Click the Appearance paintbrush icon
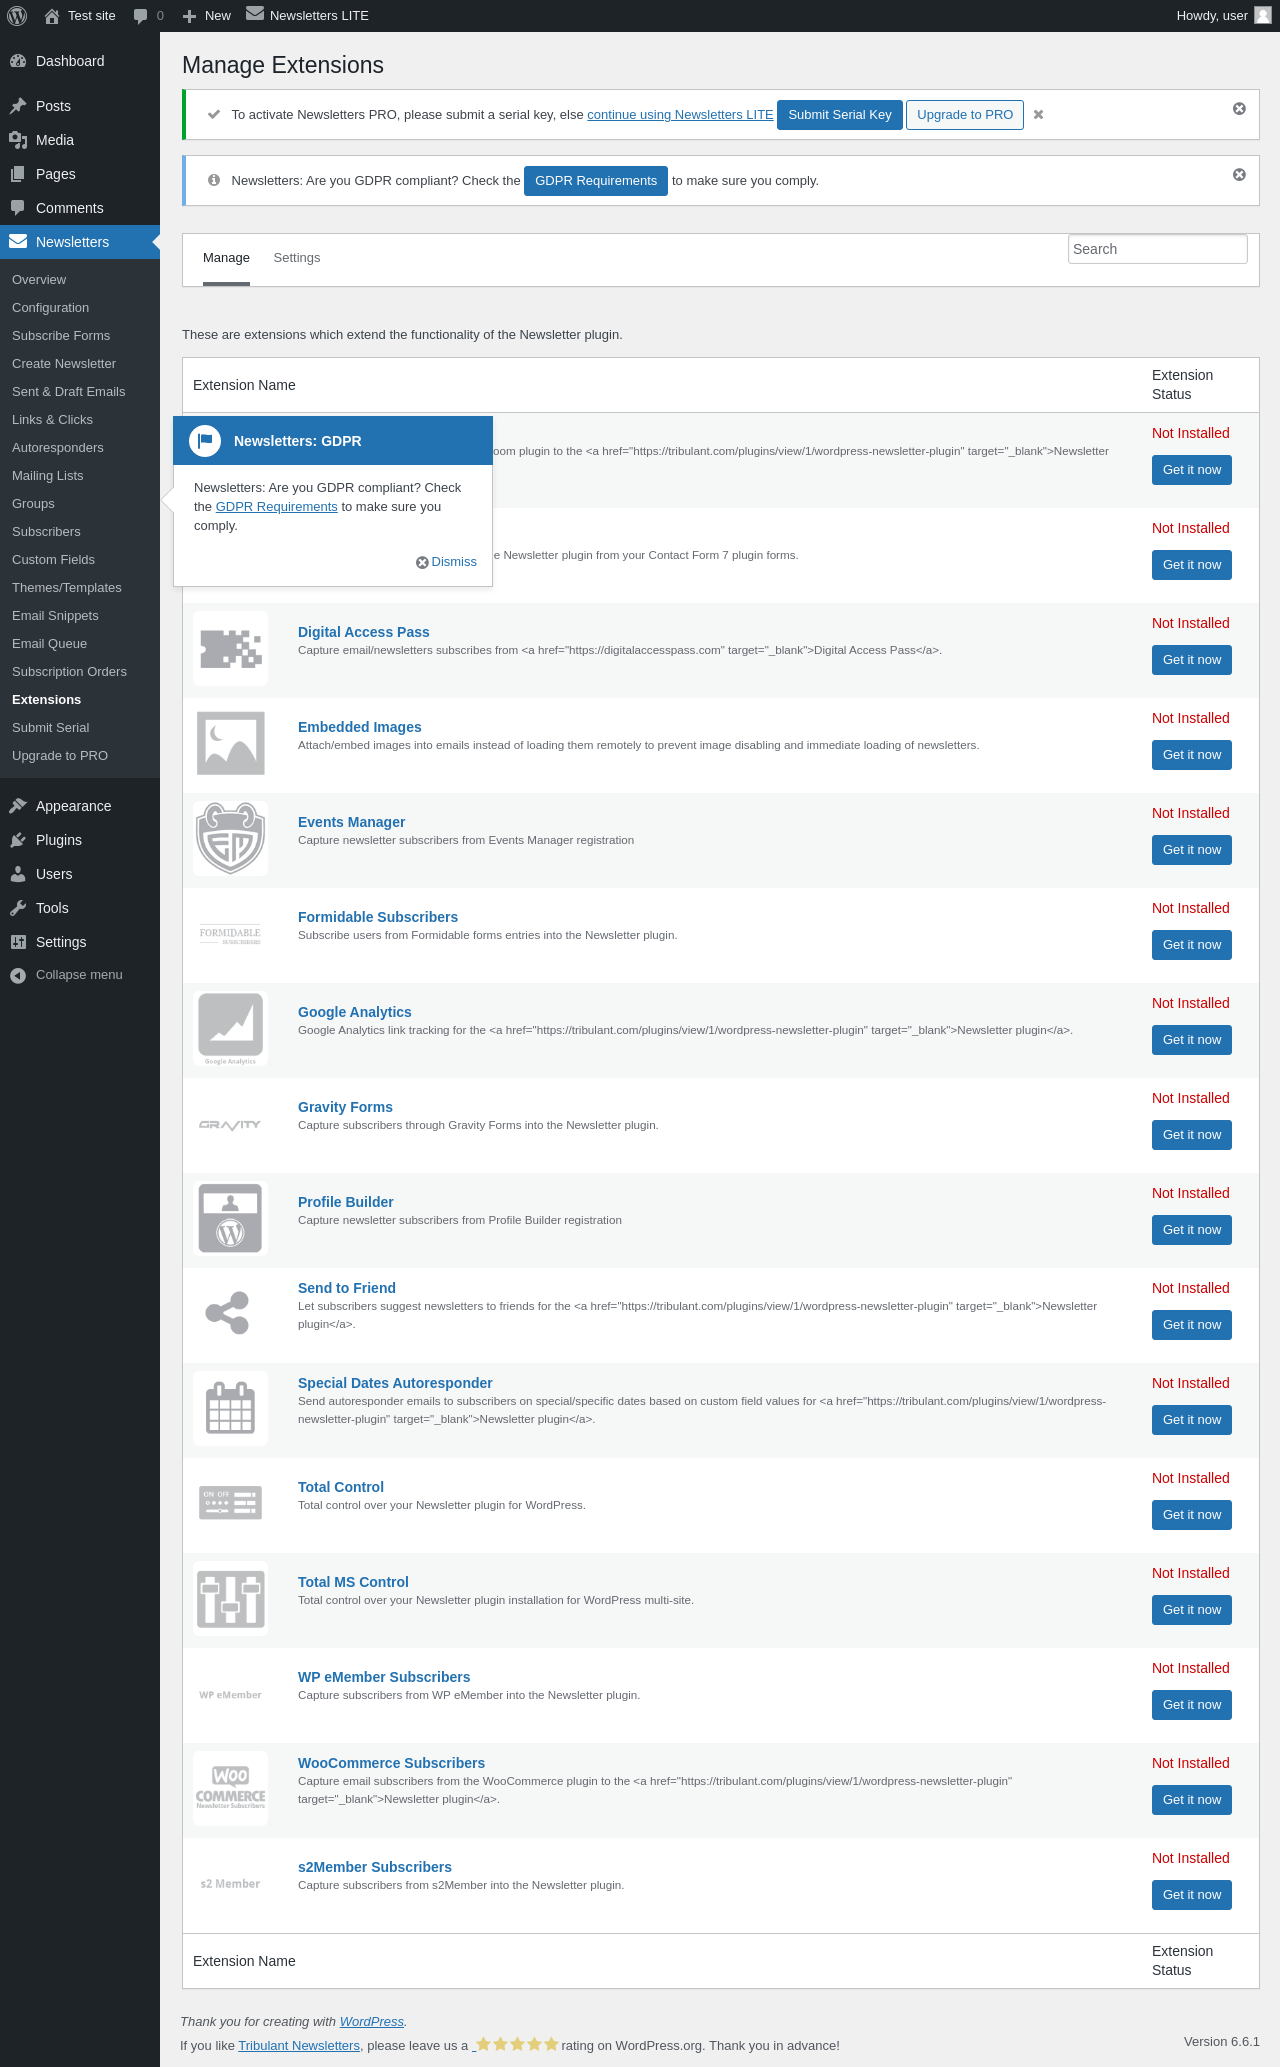Image resolution: width=1280 pixels, height=2067 pixels. 18,806
